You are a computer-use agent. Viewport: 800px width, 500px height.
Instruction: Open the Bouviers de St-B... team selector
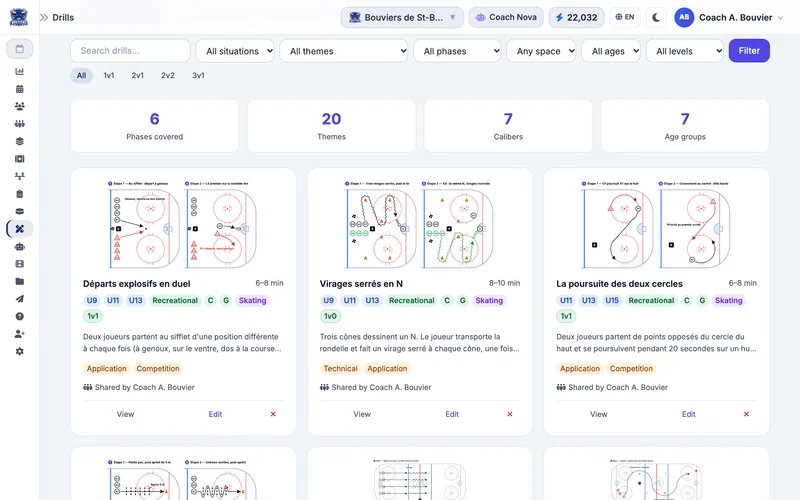402,17
